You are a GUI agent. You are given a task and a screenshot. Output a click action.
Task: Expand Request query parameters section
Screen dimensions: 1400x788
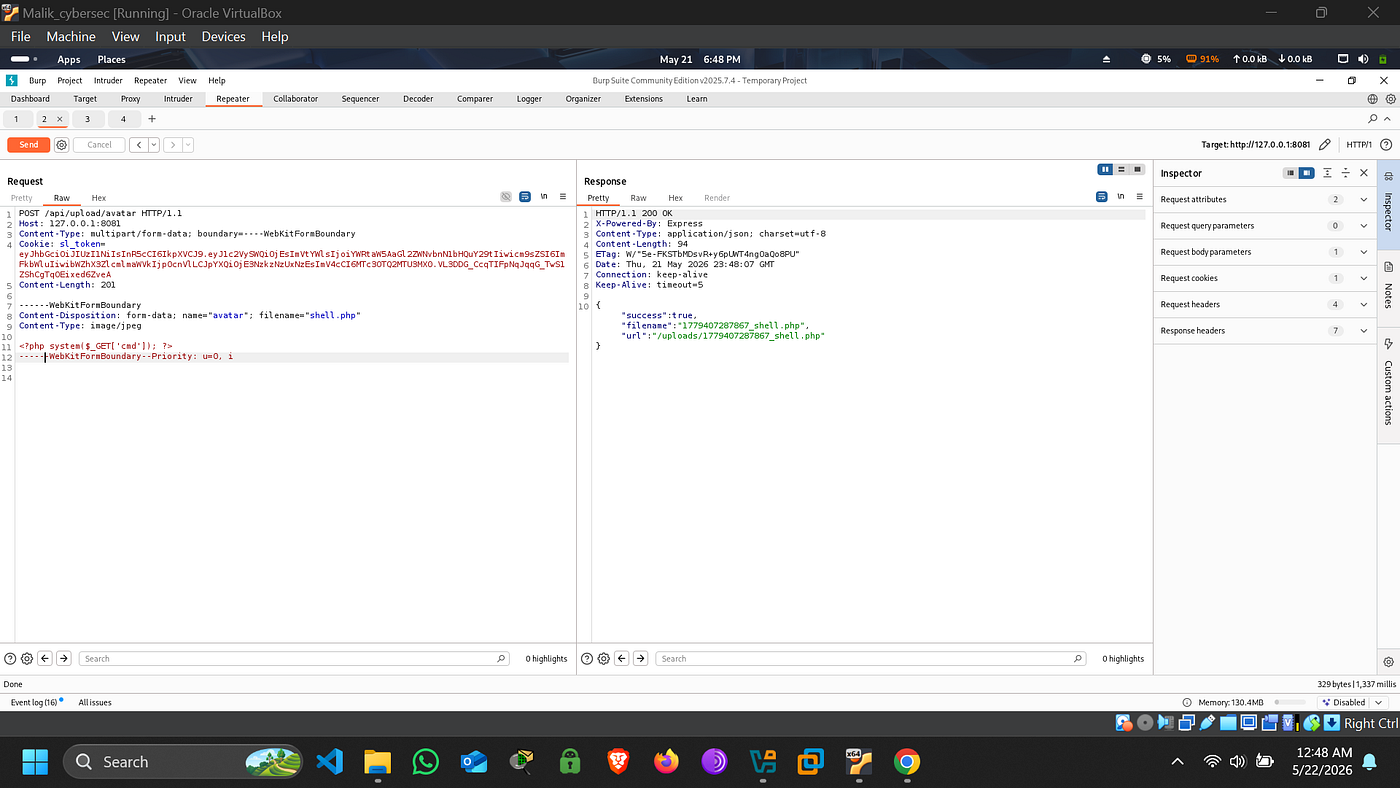(x=1265, y=226)
